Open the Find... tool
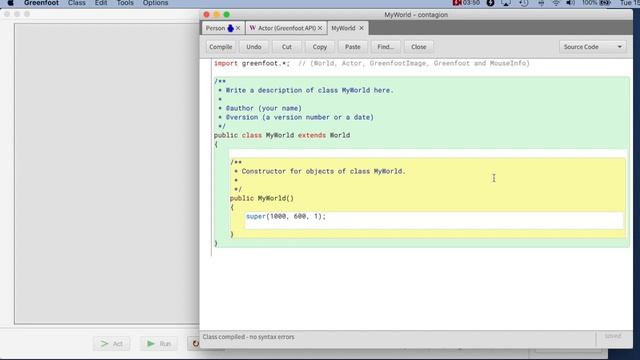640x360 pixels. (x=385, y=47)
